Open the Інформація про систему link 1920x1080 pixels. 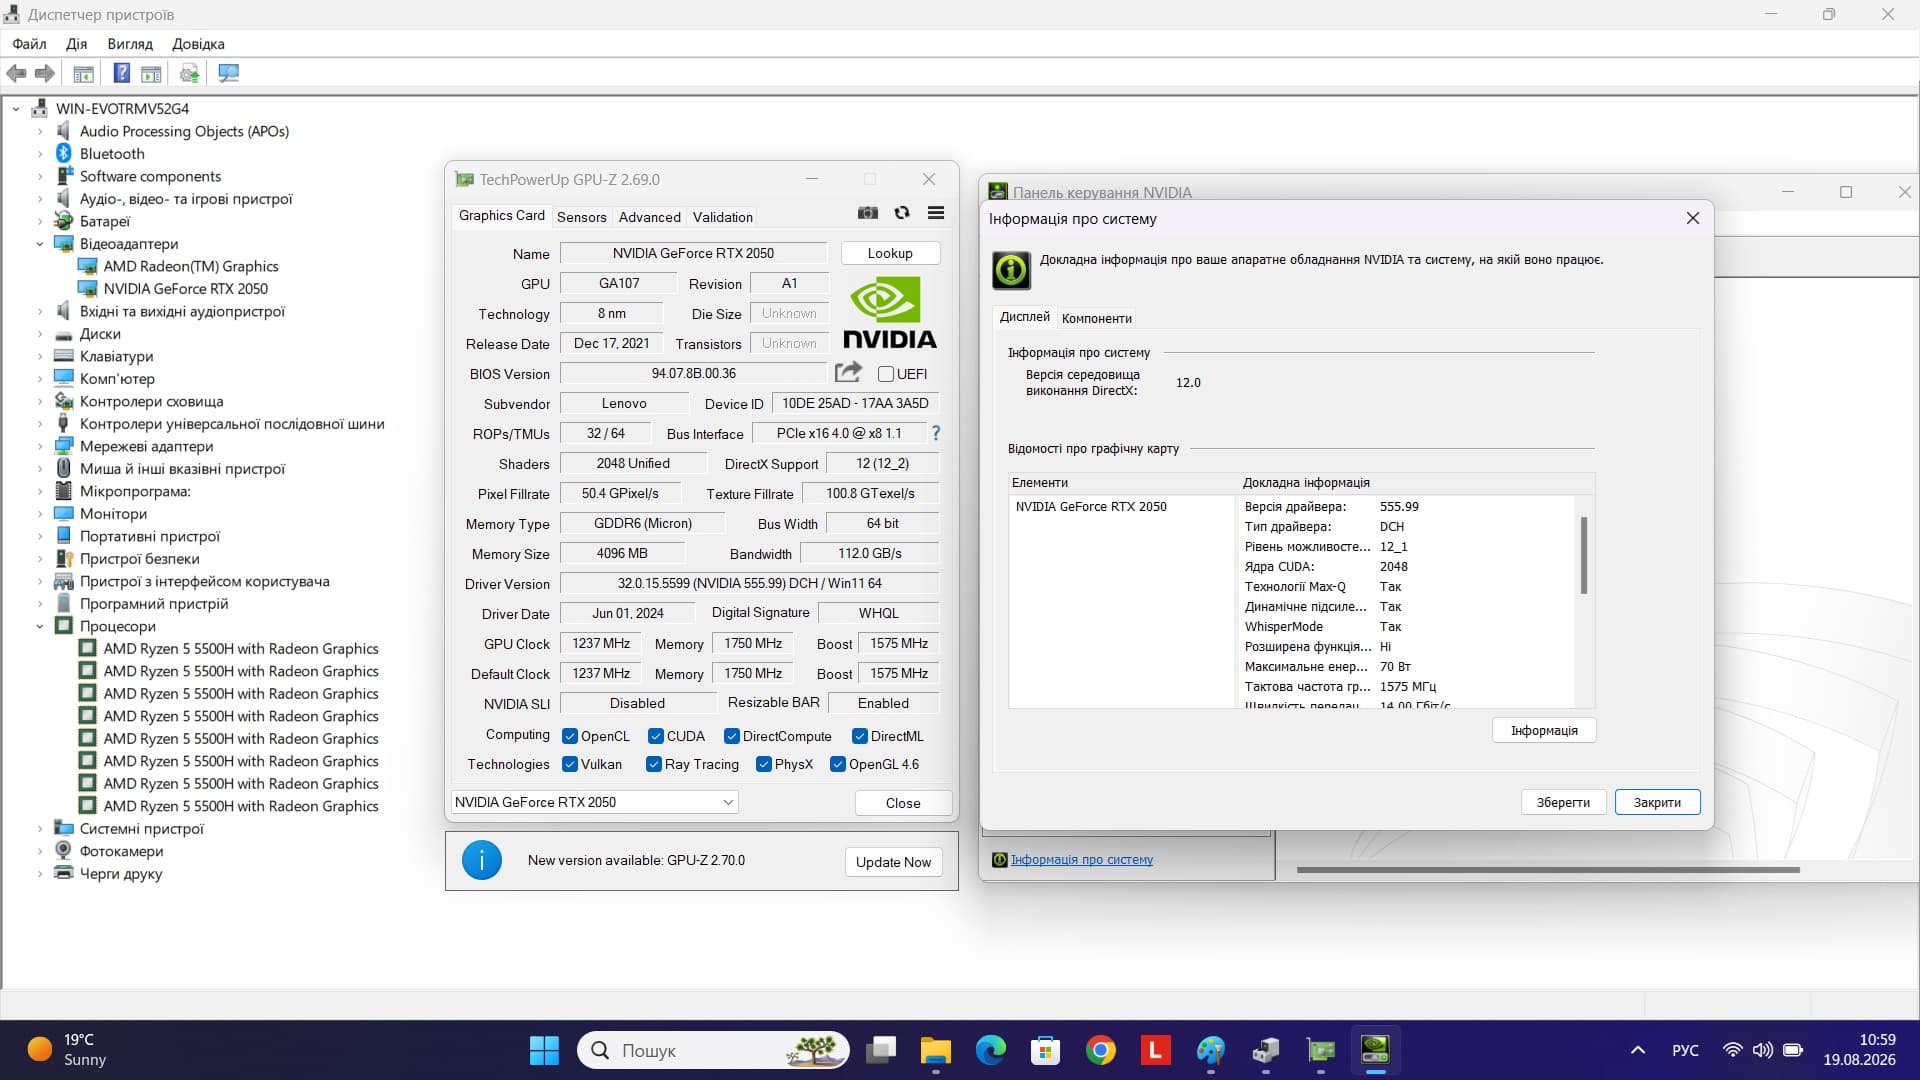1081,860
